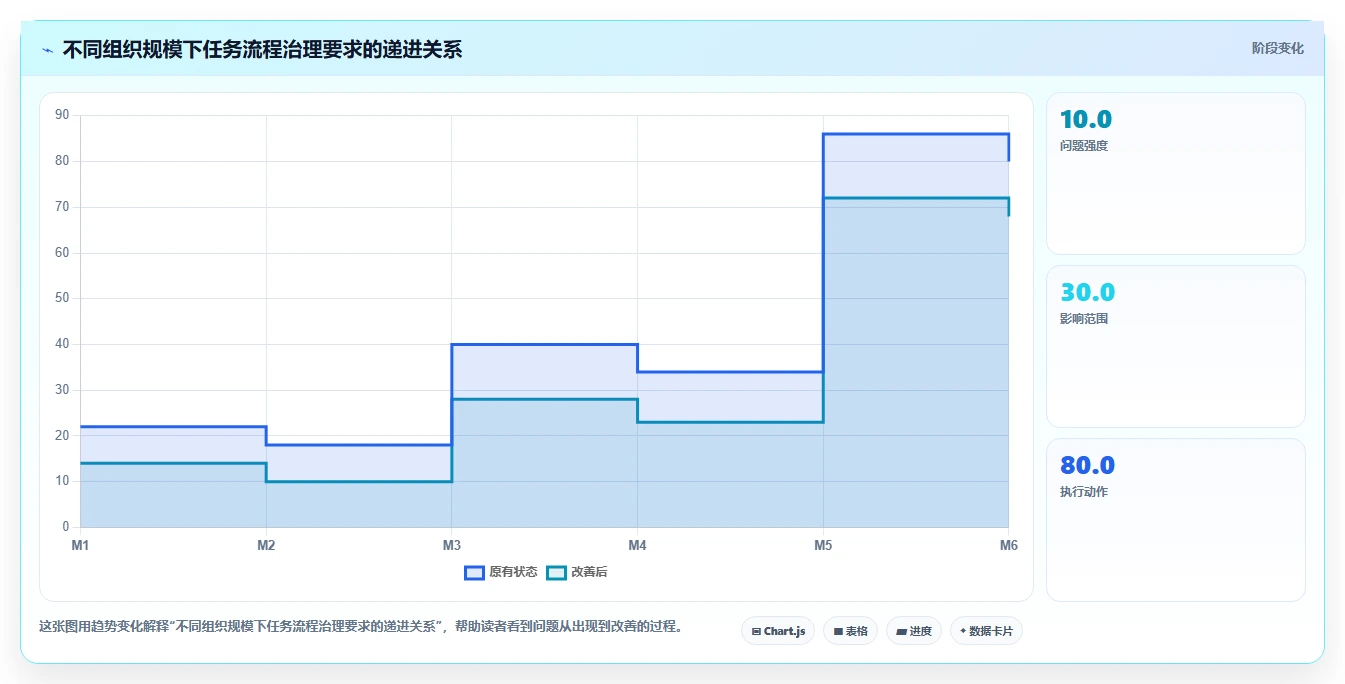Viewport: 1345px width, 684px height.
Task: Toggle the 改善后 legend swatch
Action: [x=557, y=573]
